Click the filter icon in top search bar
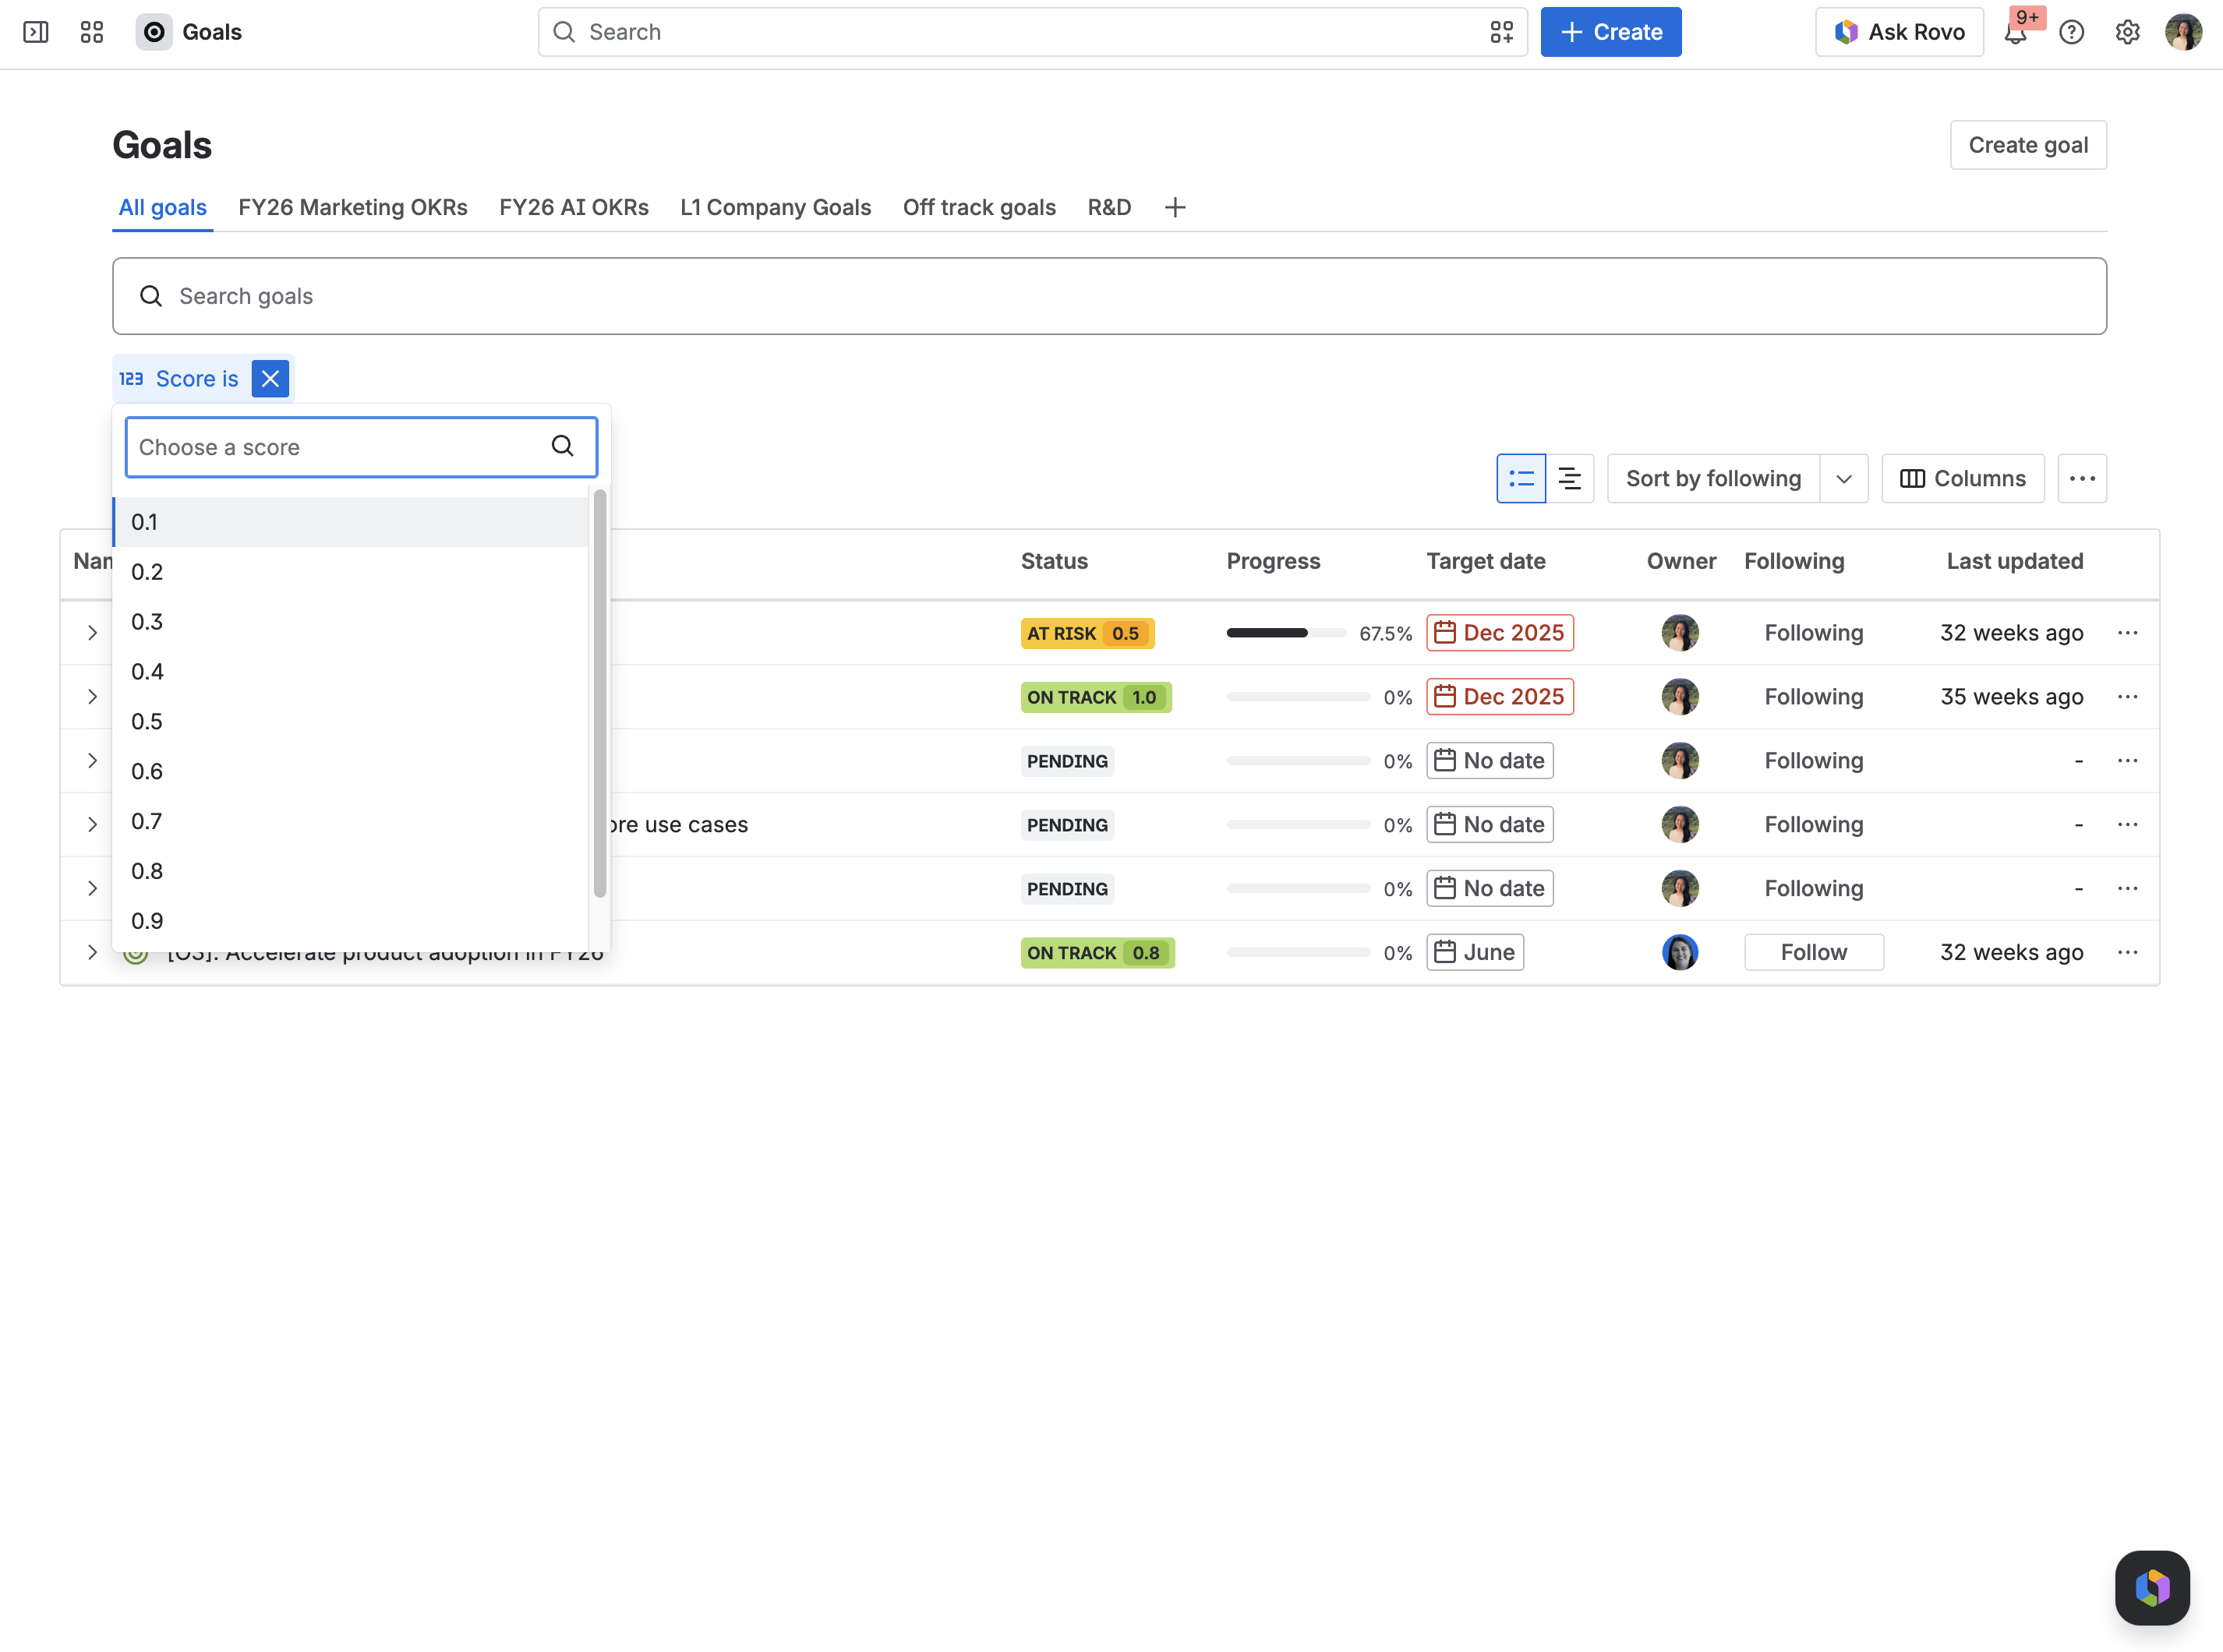This screenshot has width=2223, height=1652. [1501, 32]
